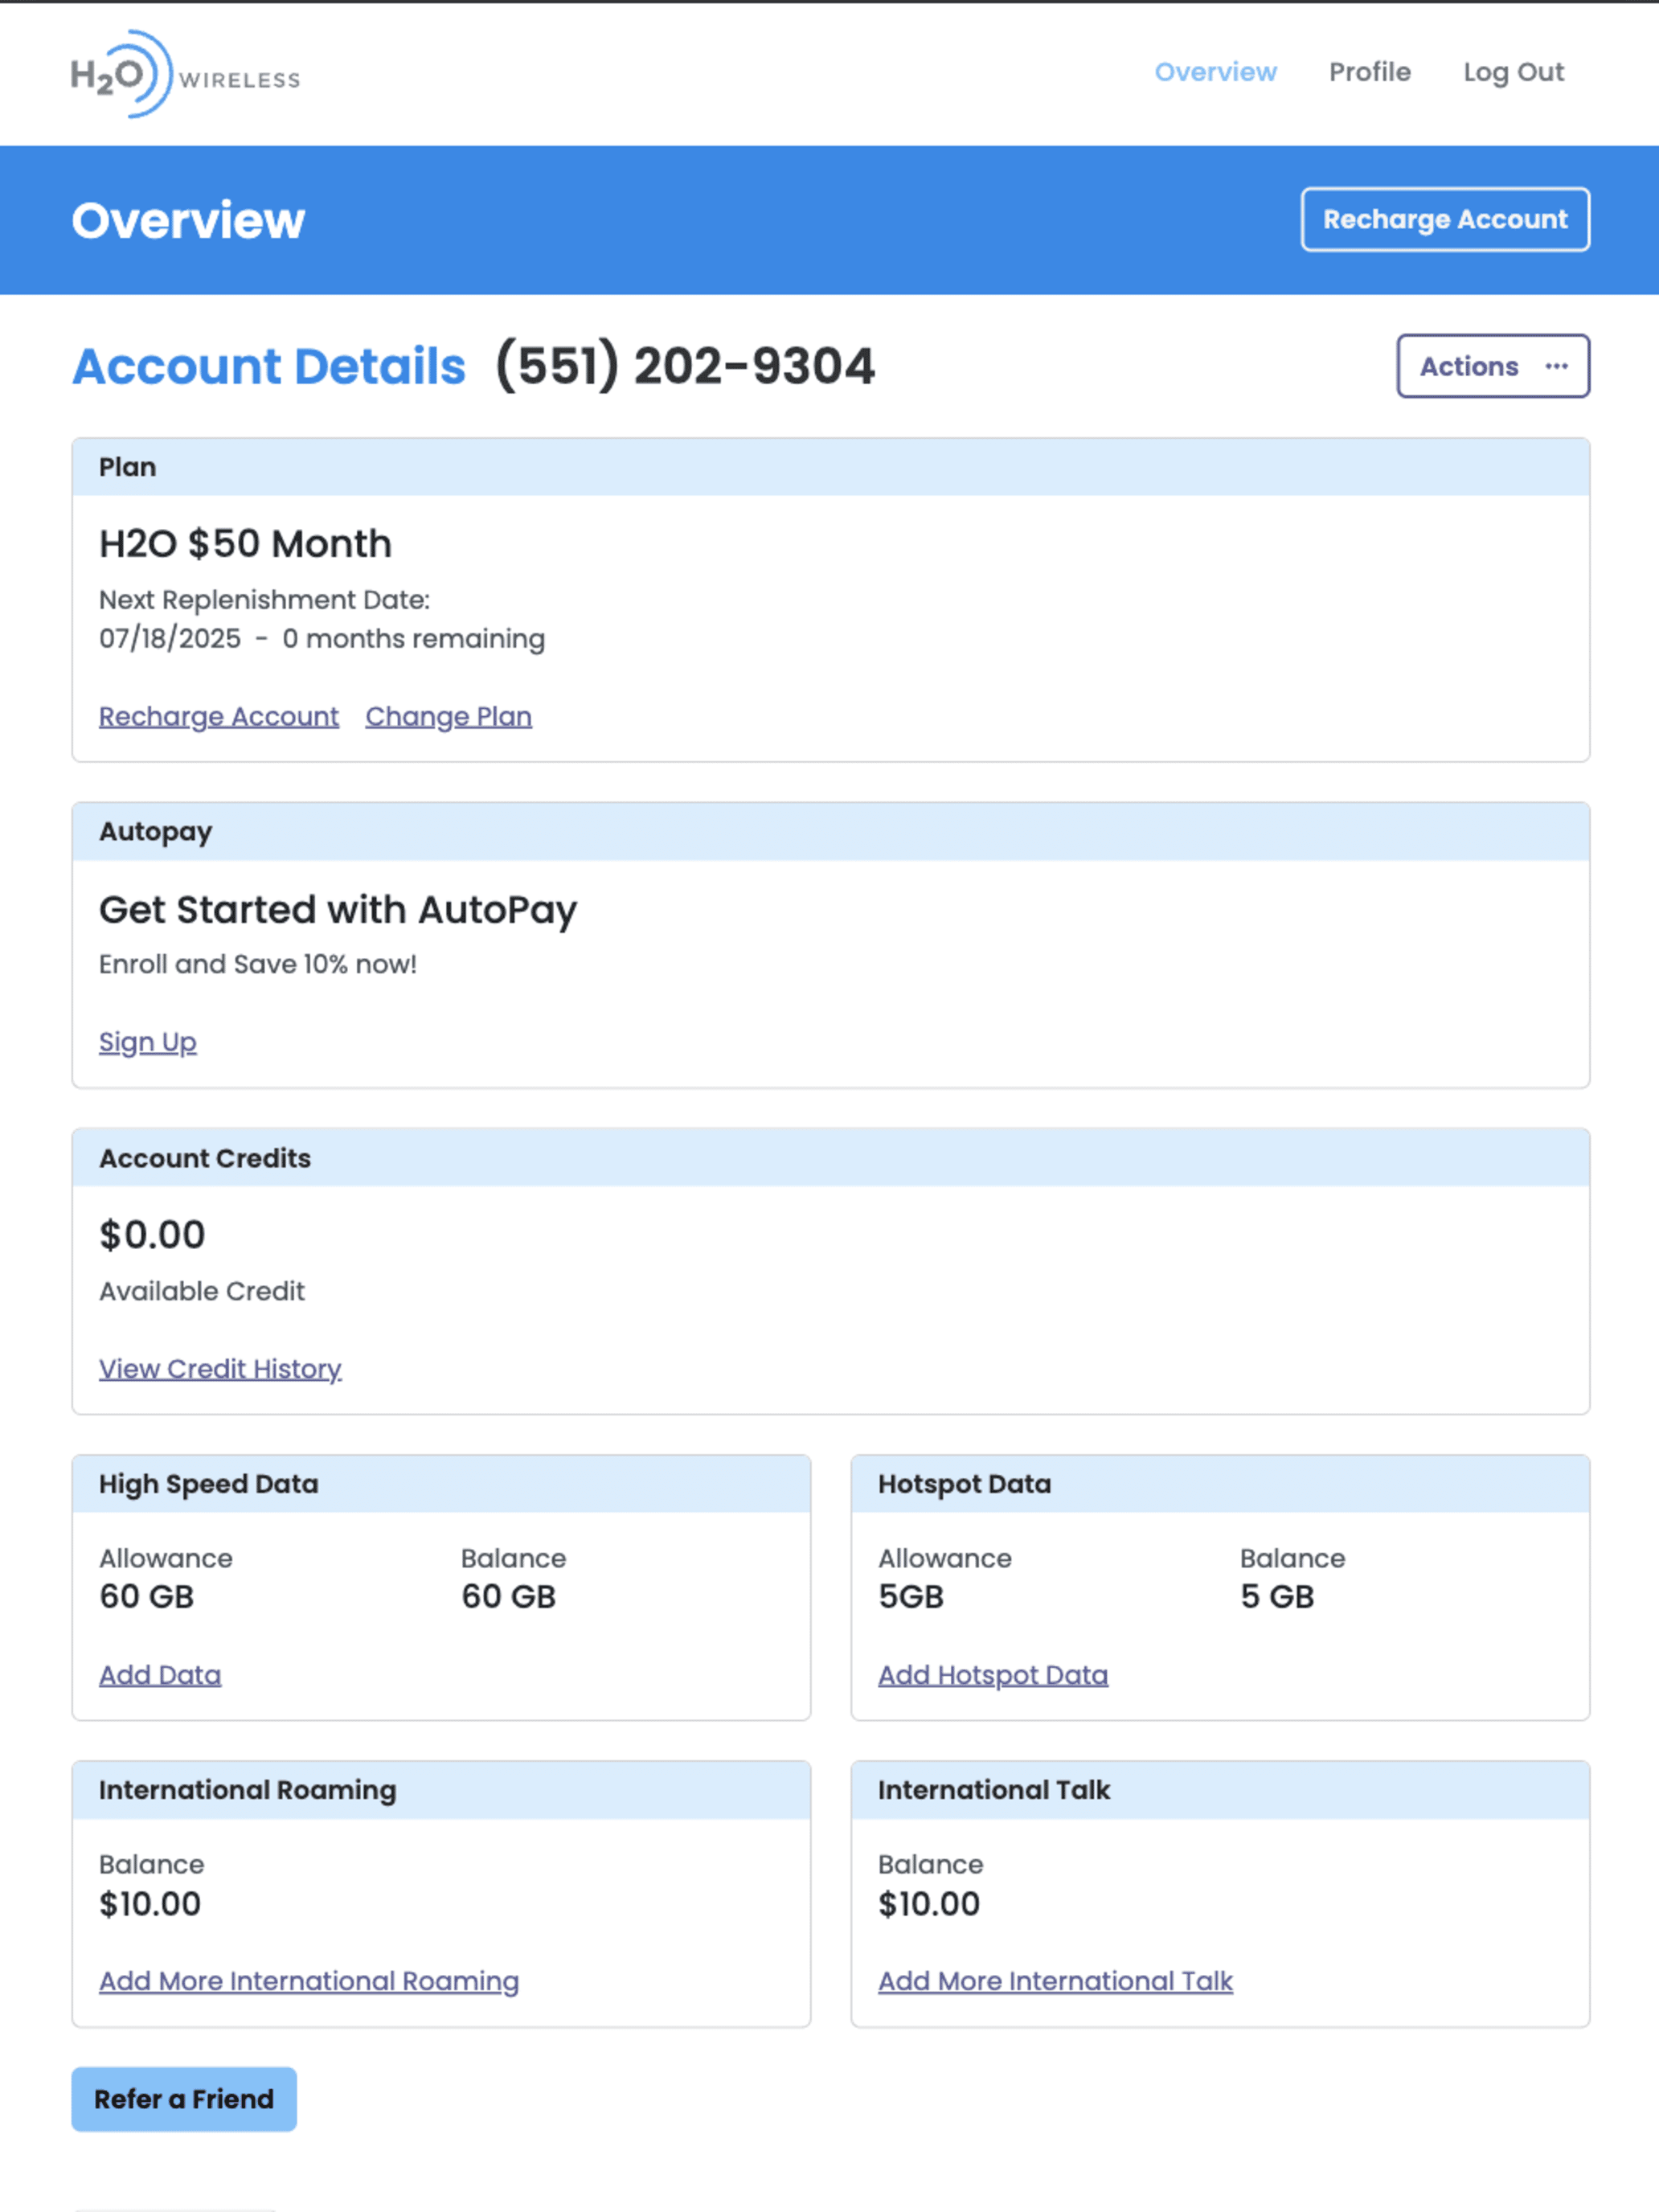The width and height of the screenshot is (1659, 2212).
Task: Go to the Overview nav tab
Action: 1215,72
